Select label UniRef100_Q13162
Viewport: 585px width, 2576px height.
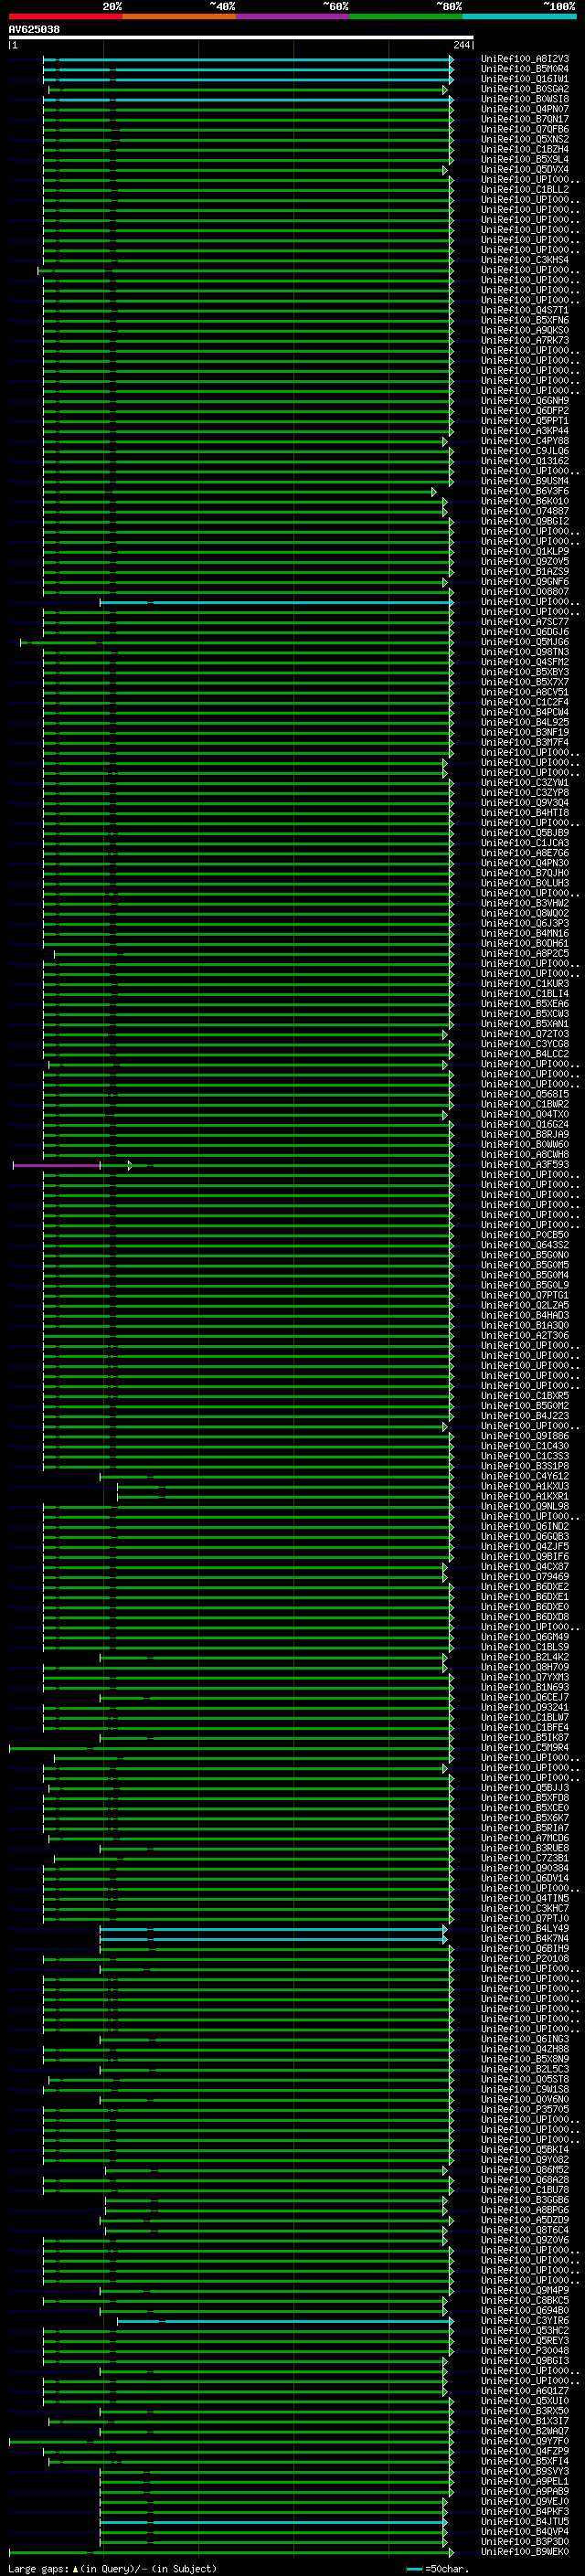525,461
